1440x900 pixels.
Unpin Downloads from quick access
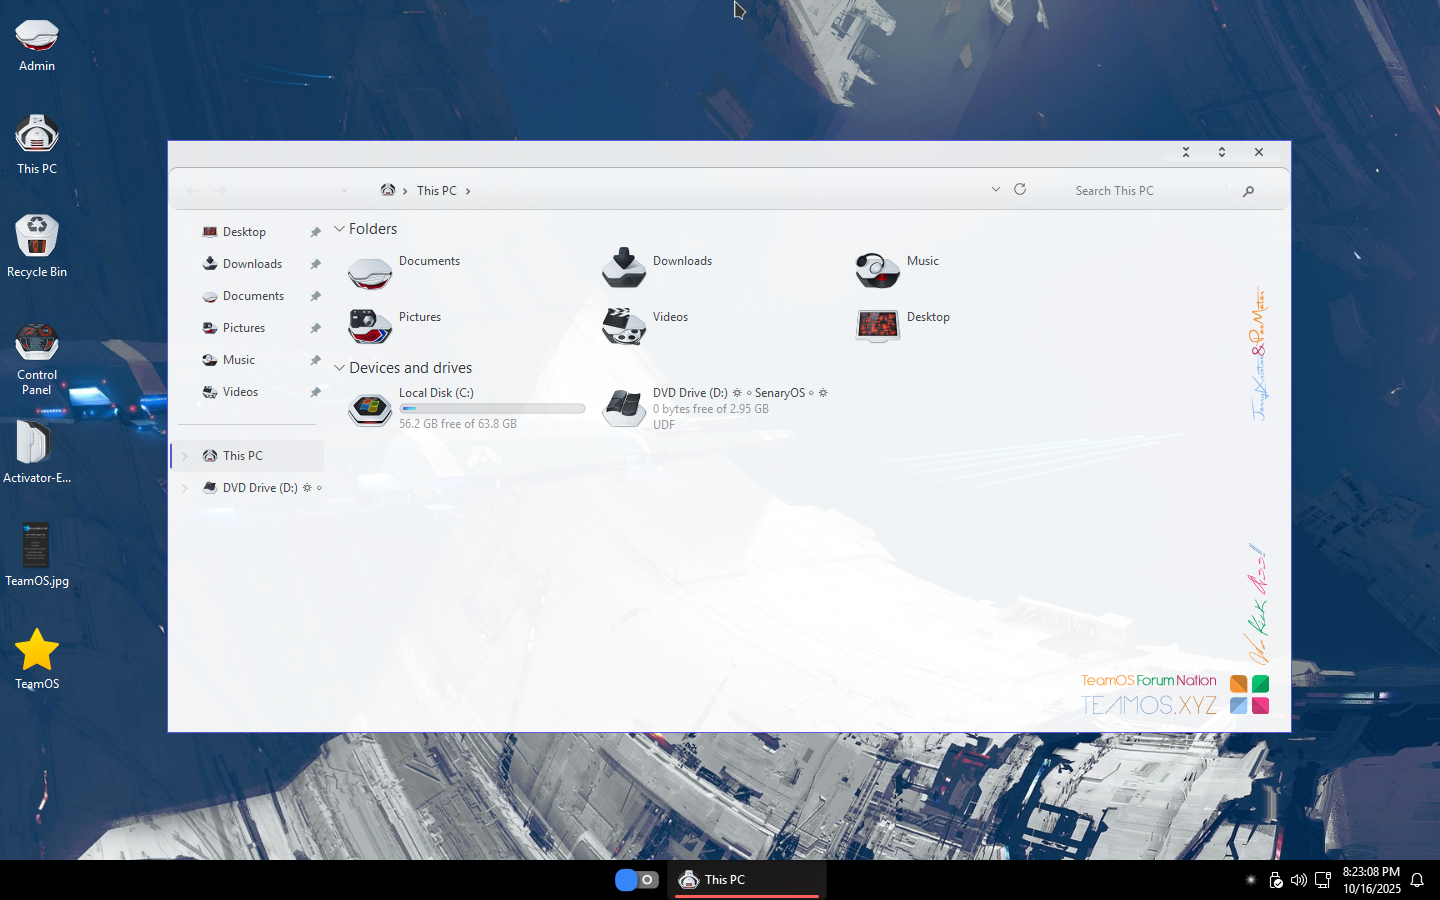coord(315,264)
